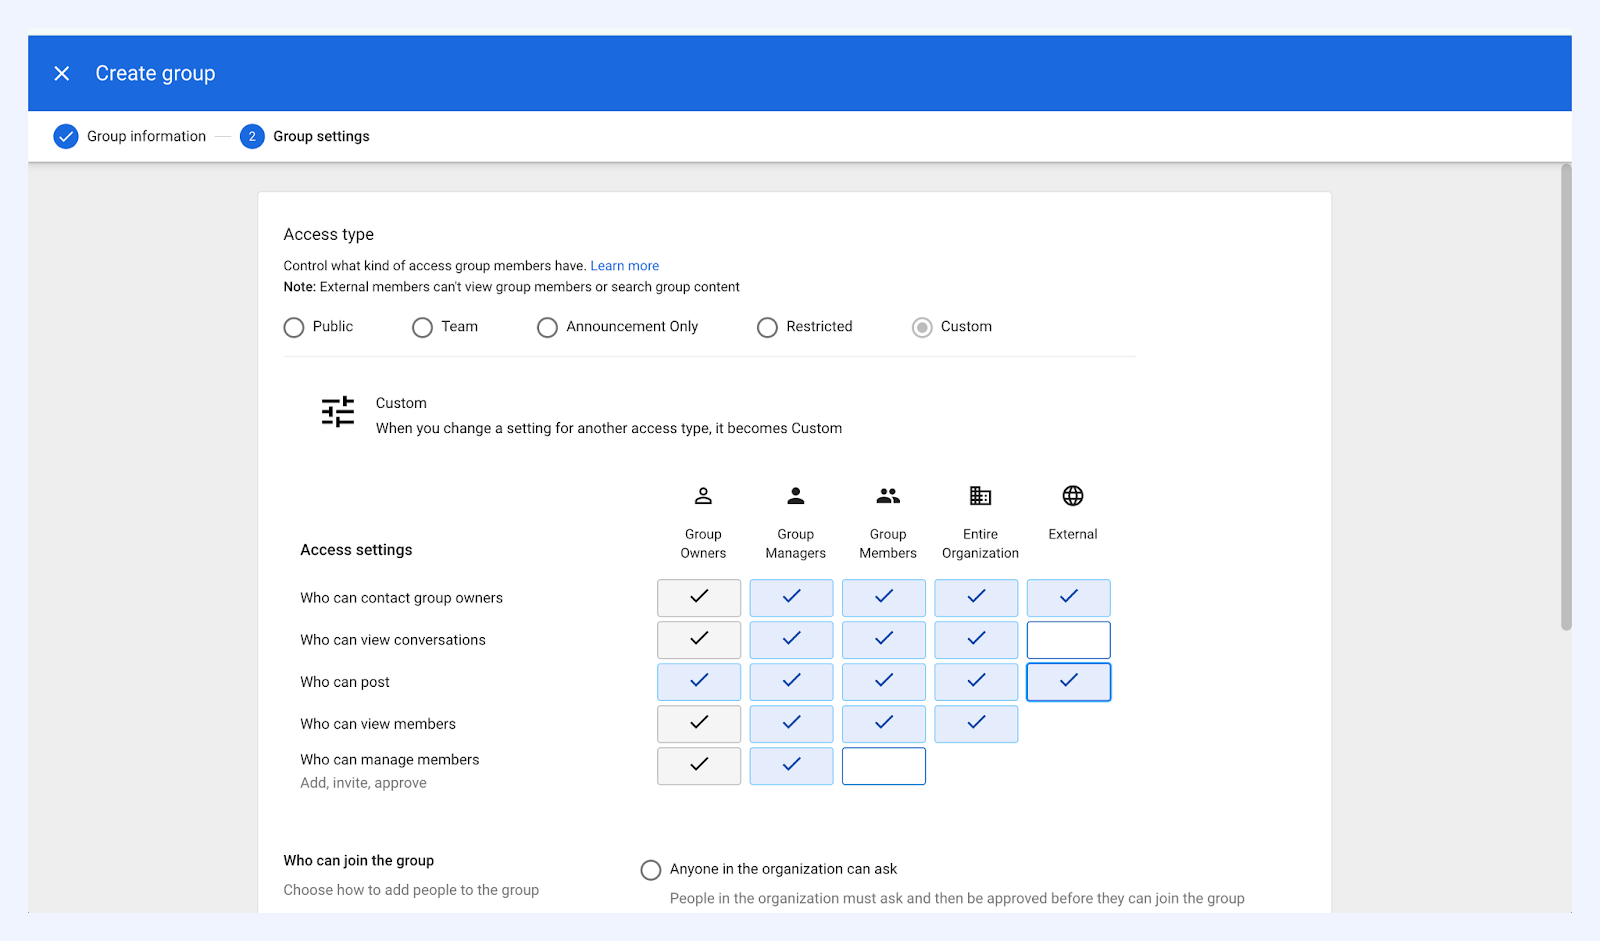
Task: Open the Learn more link
Action: (625, 266)
